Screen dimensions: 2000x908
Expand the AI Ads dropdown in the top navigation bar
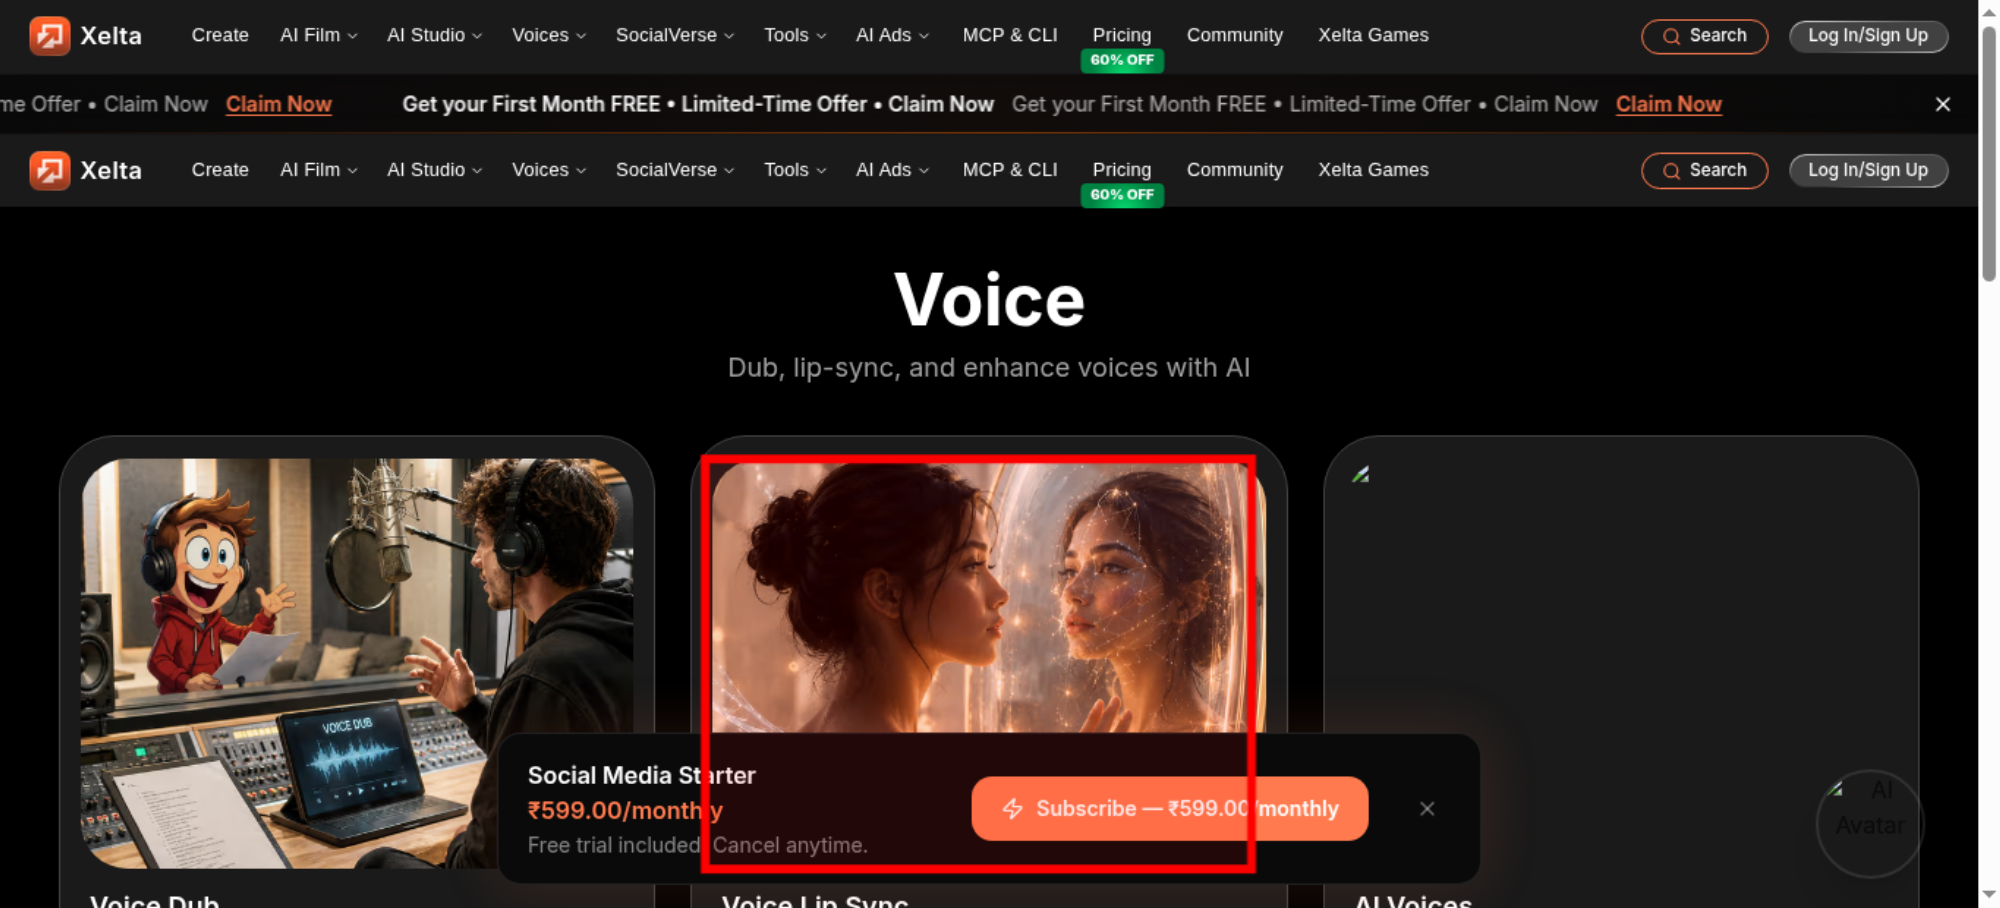[892, 35]
